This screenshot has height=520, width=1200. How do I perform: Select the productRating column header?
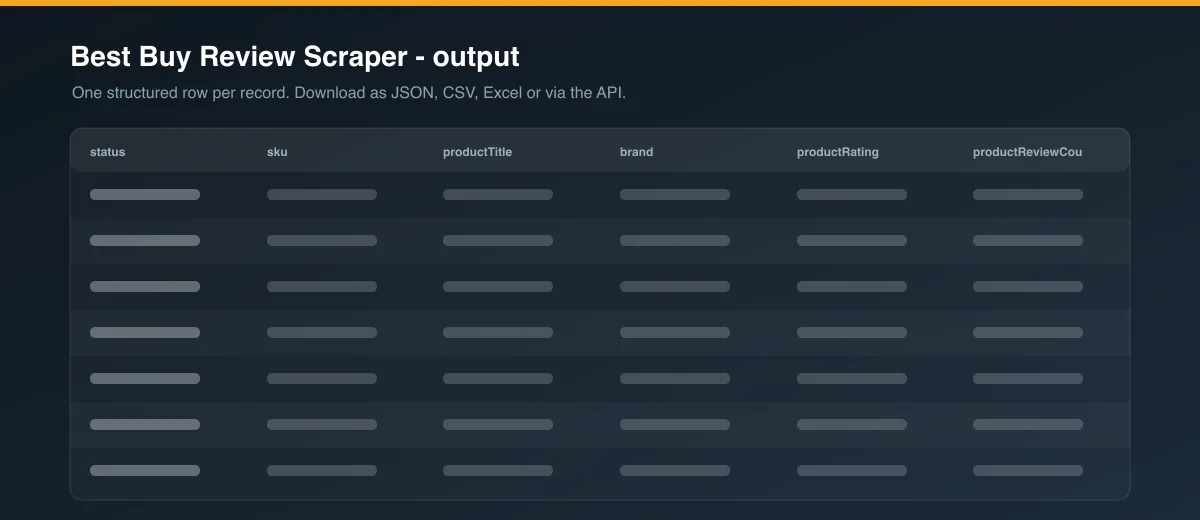[838, 152]
